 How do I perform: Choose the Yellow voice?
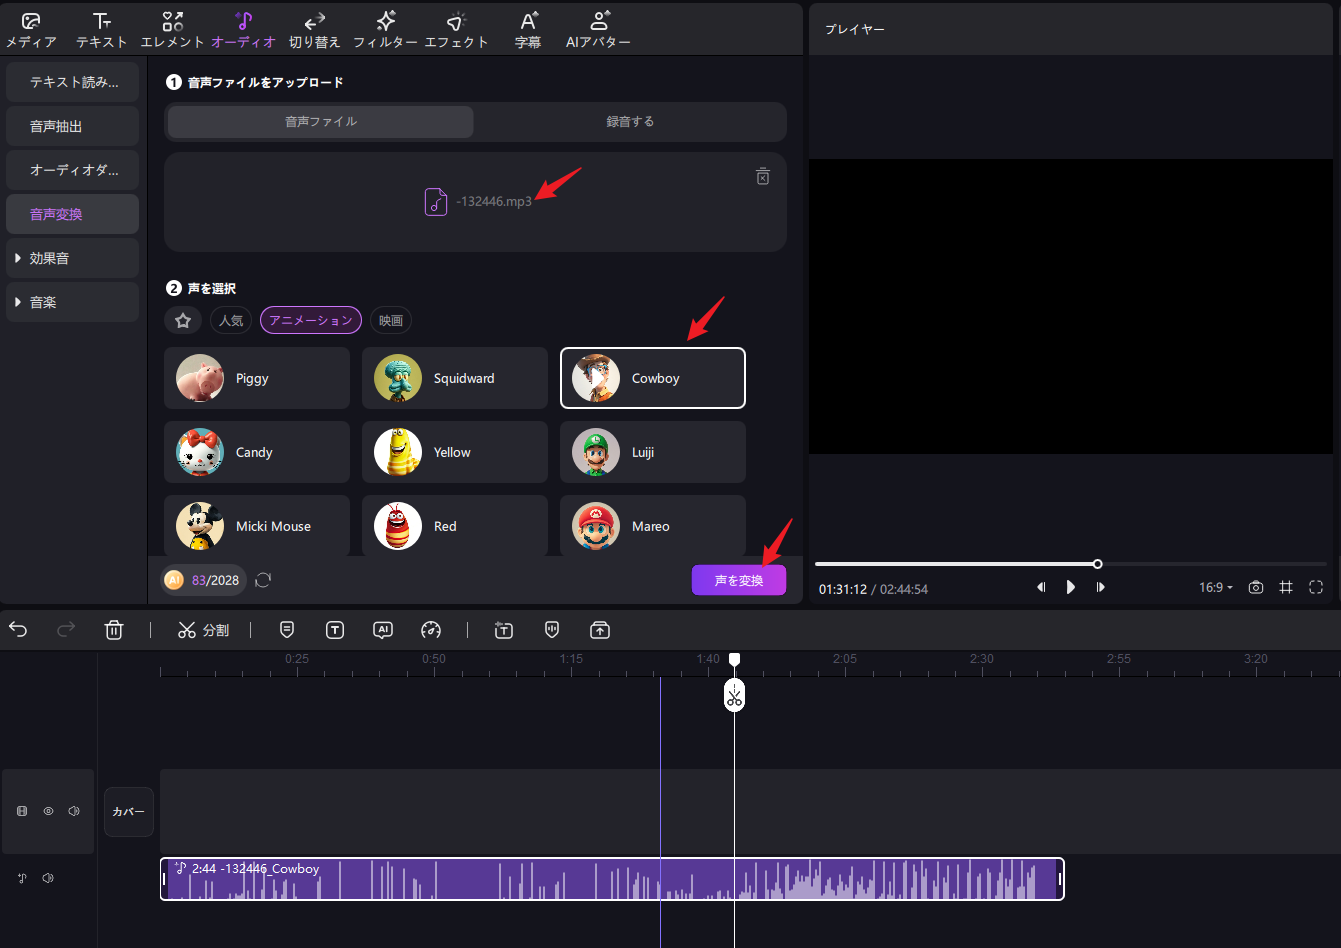pos(455,452)
